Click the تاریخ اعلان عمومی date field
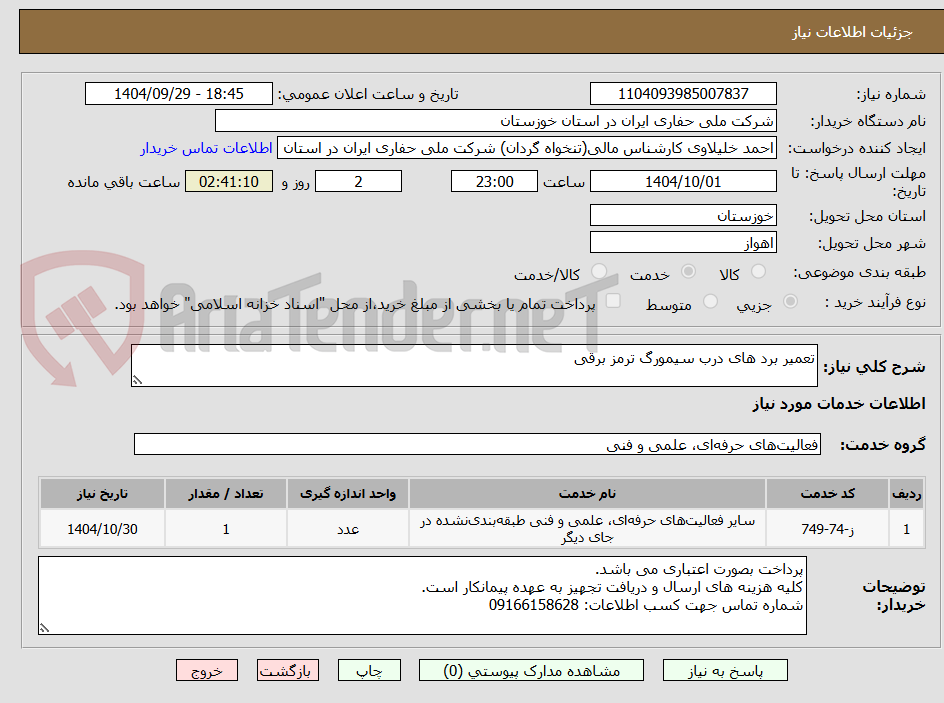Image resolution: width=944 pixels, height=703 pixels. coord(178,92)
